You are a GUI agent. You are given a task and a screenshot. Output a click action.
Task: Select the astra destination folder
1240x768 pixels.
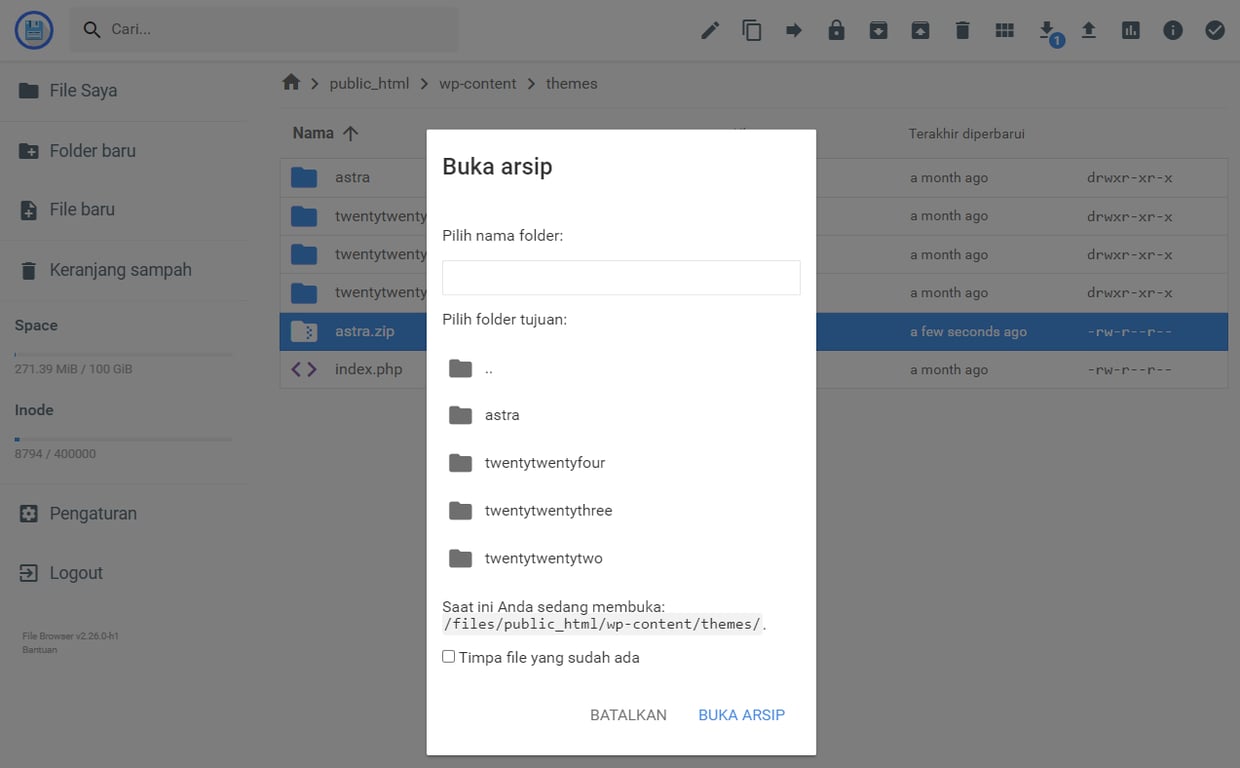(x=502, y=415)
